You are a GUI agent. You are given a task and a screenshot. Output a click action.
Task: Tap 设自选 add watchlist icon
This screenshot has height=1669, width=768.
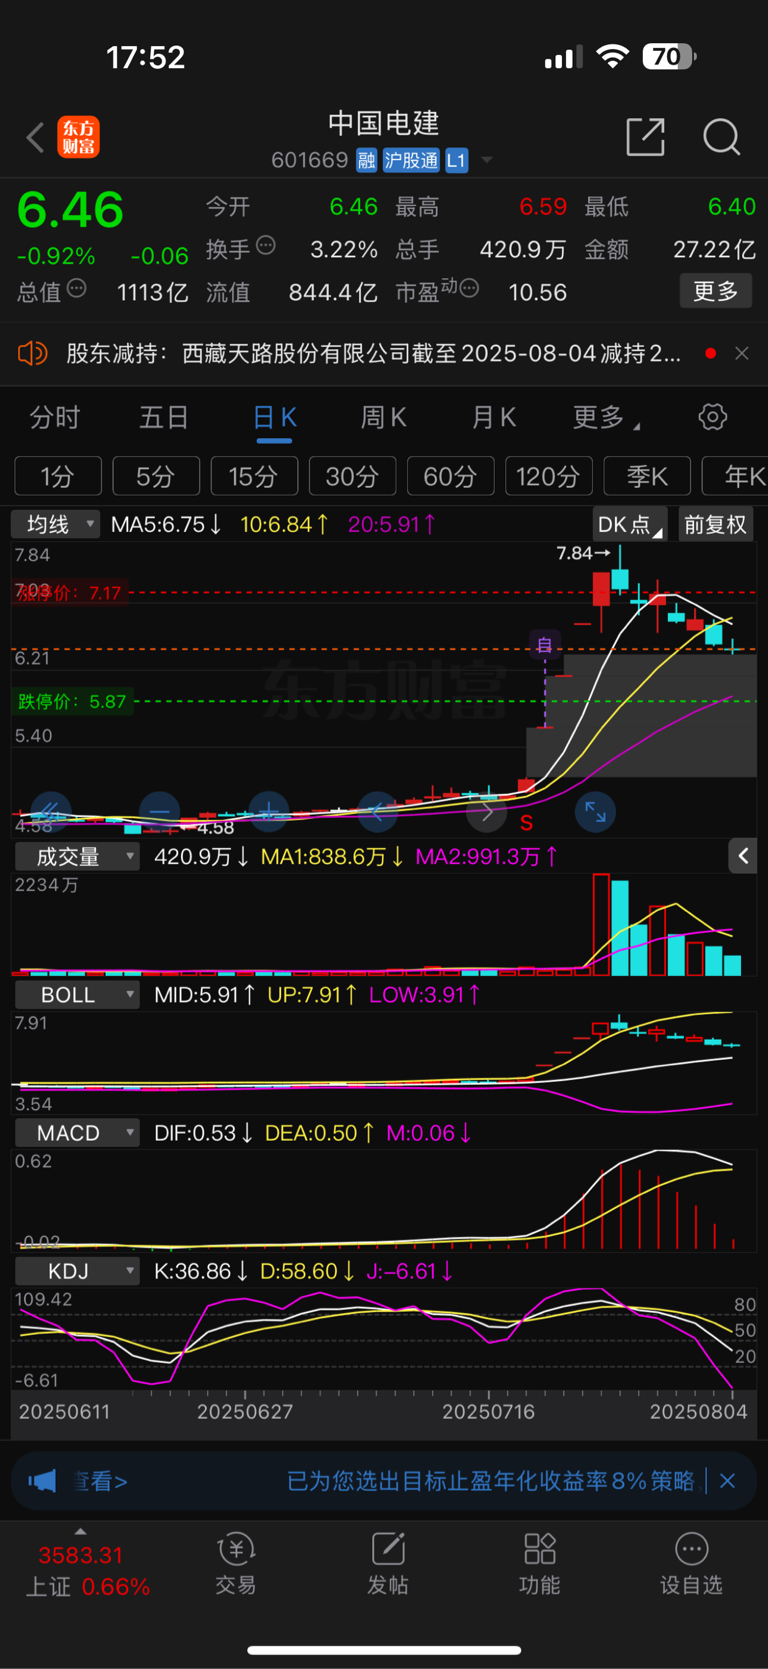691,1565
